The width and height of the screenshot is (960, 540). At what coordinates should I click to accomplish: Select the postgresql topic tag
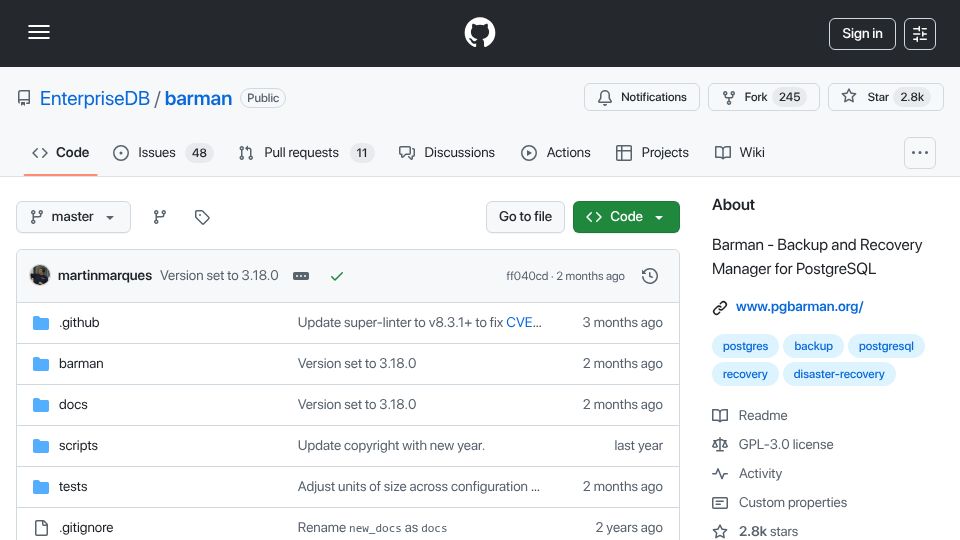tap(886, 346)
